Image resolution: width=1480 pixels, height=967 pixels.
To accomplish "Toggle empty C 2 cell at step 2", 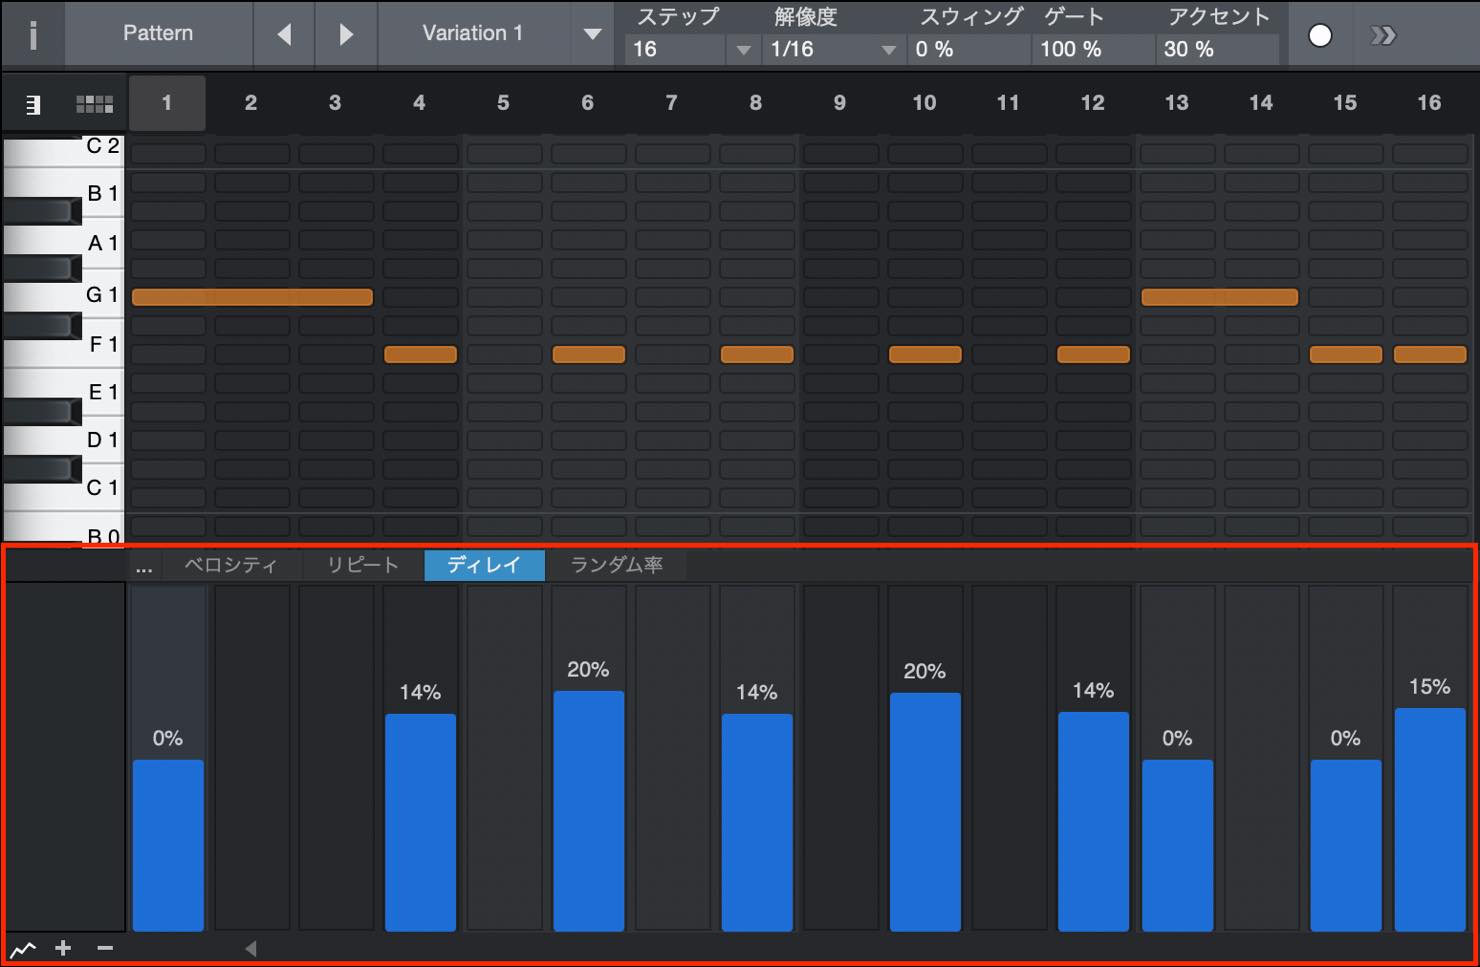I will click(252, 154).
